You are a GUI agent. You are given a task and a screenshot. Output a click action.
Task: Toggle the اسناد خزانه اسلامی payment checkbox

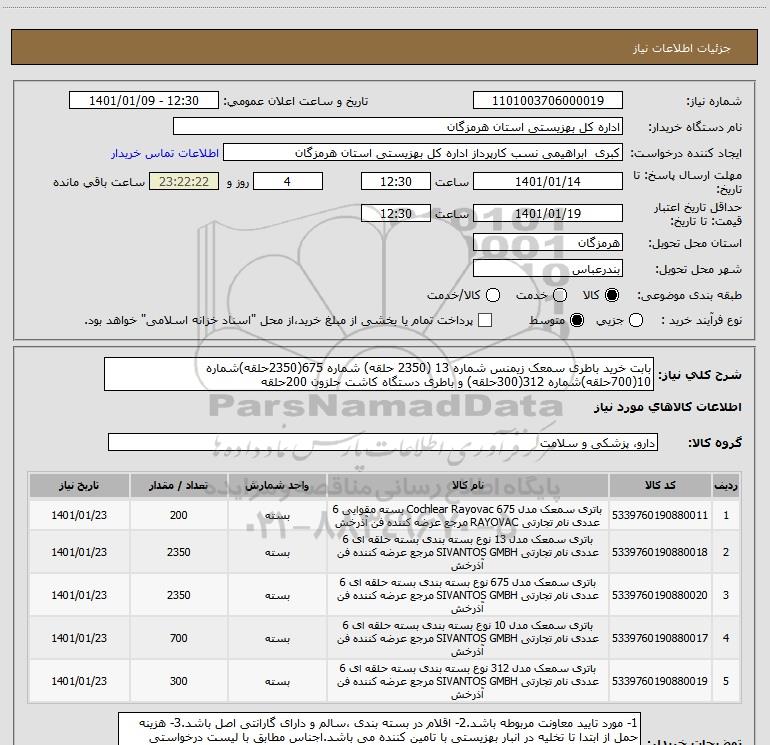[x=485, y=320]
